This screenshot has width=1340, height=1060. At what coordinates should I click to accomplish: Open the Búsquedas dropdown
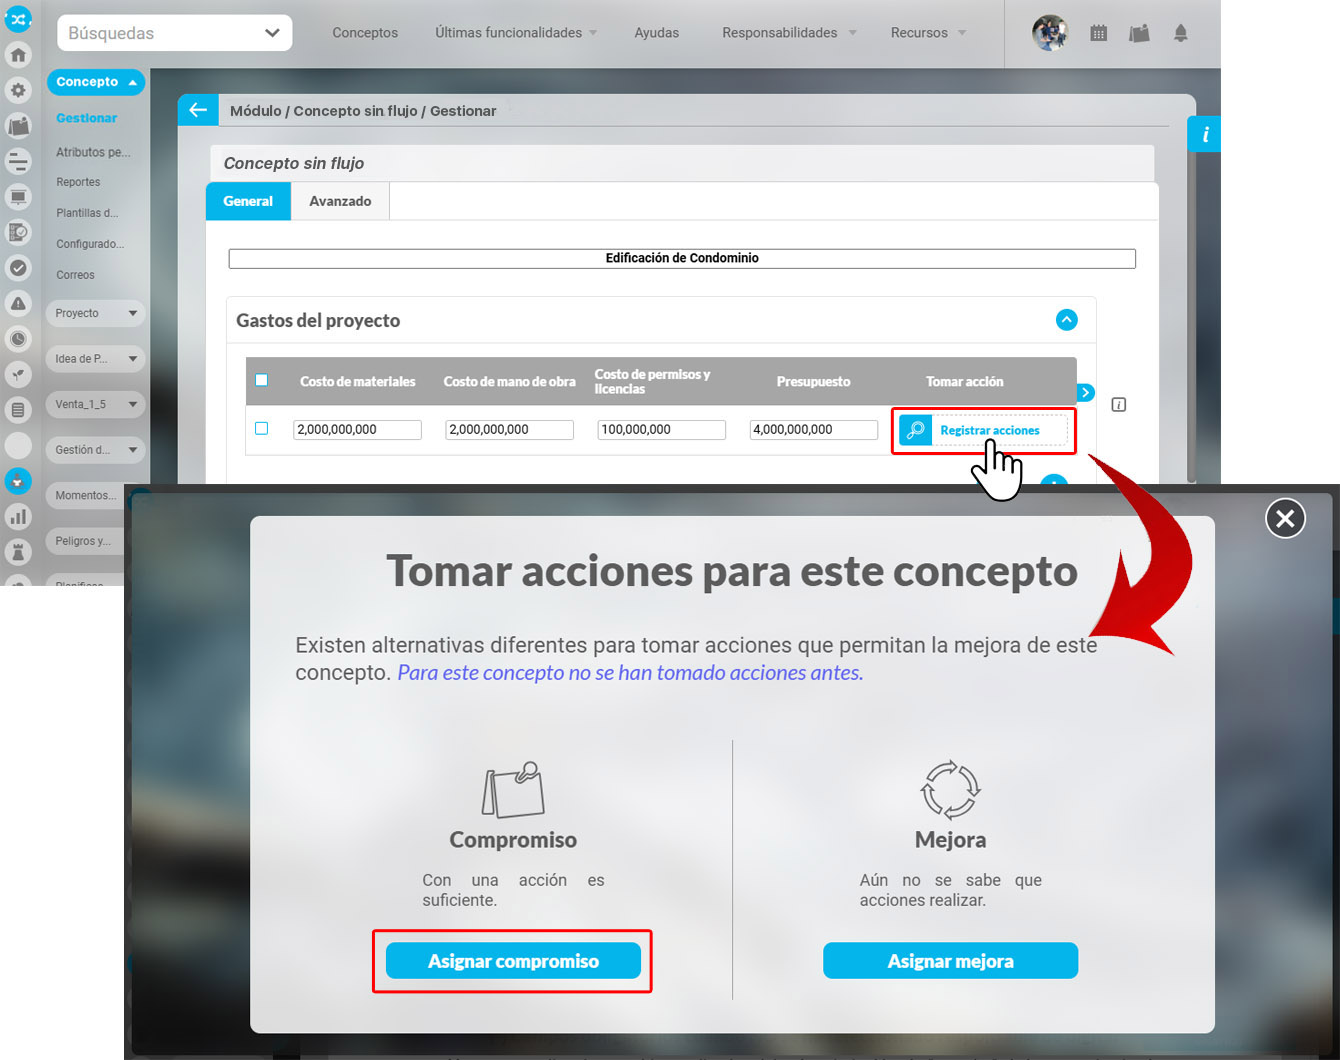pyautogui.click(x=175, y=33)
